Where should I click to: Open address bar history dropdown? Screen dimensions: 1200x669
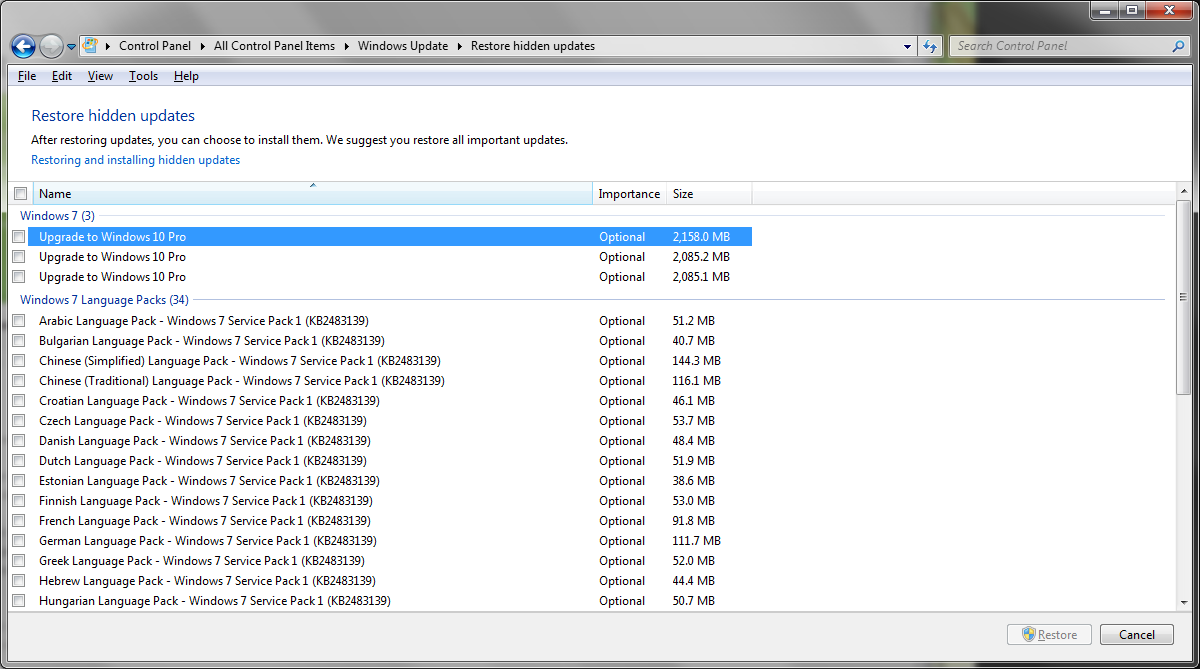tap(907, 46)
